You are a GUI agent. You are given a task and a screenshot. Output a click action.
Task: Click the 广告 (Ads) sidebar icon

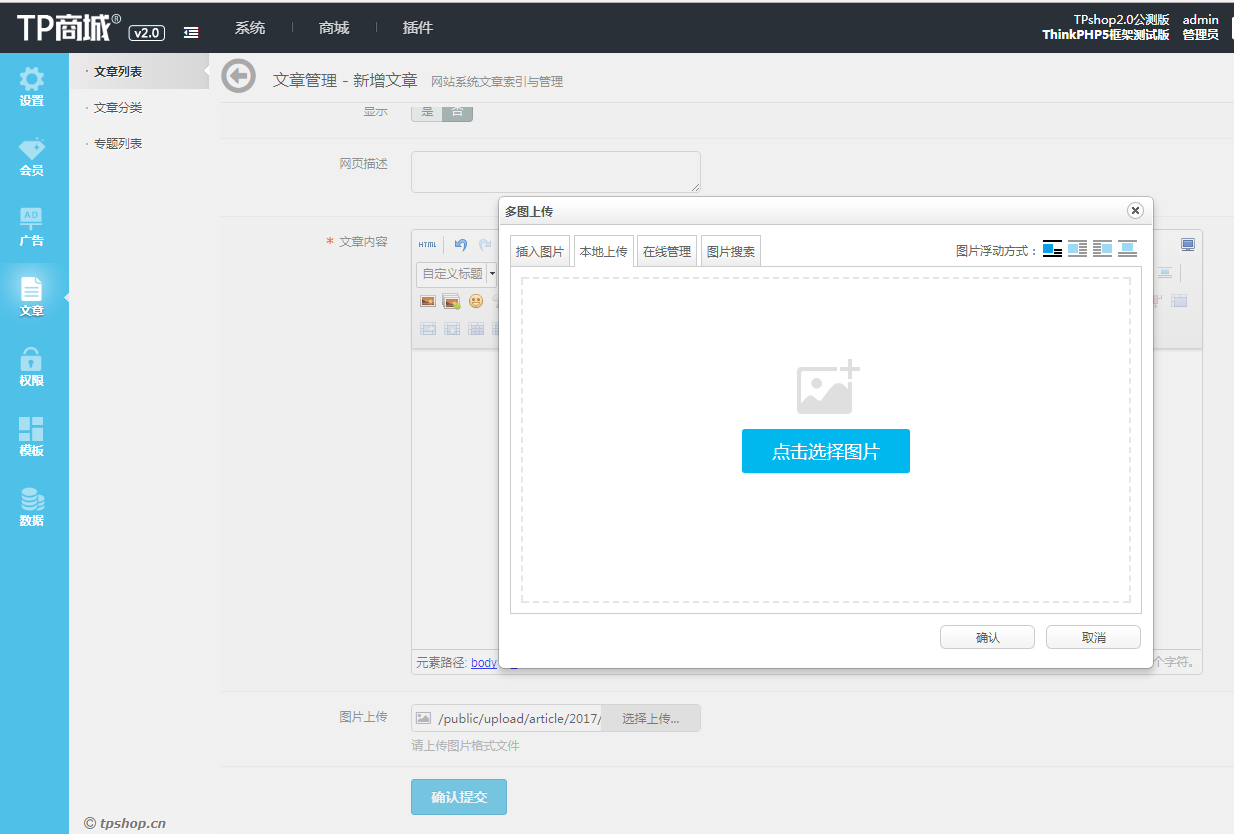point(32,227)
